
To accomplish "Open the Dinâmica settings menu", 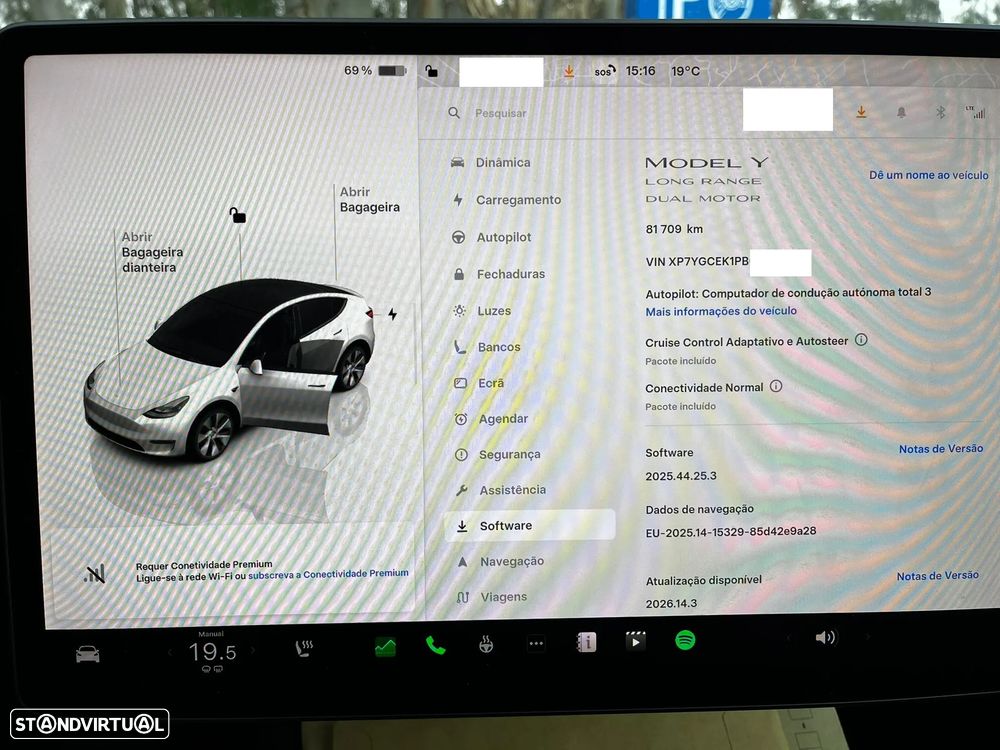I will (x=491, y=163).
